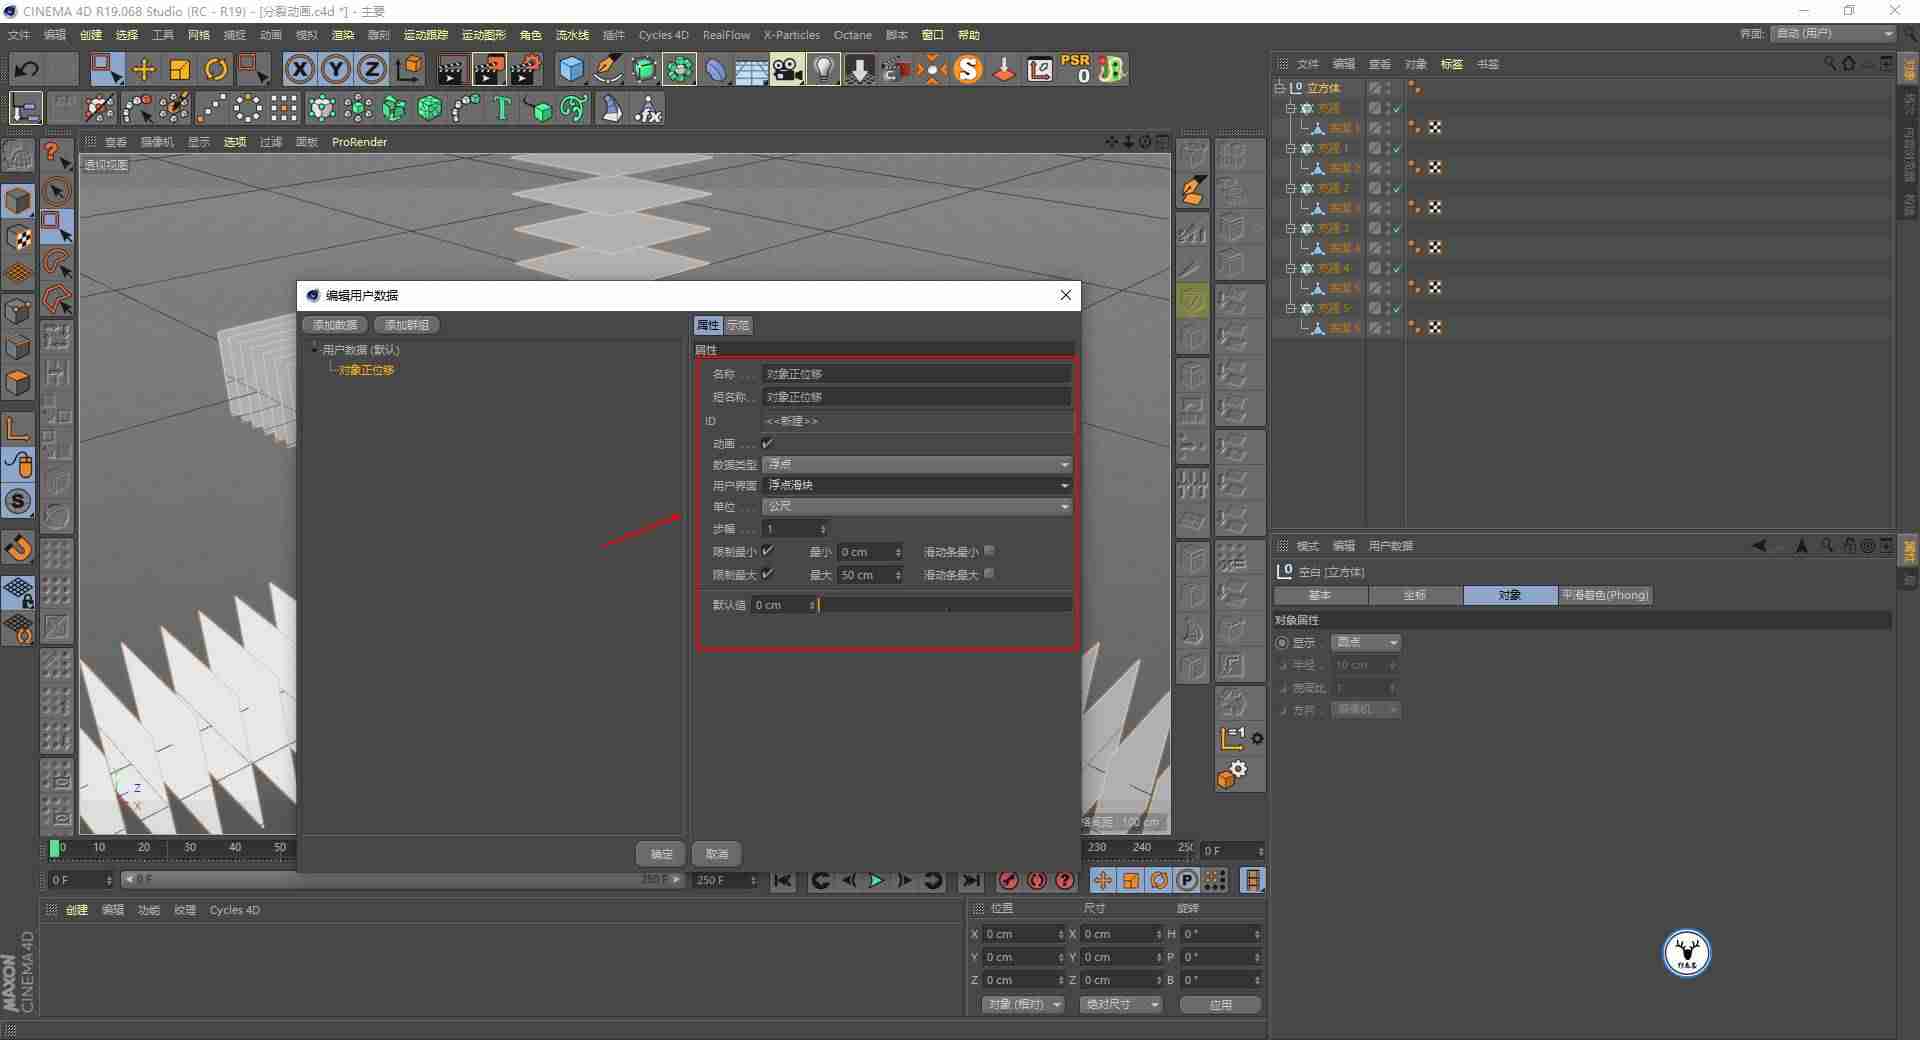Toggle the 显示 keyframe dot in Attribute Manager
The image size is (1920, 1040).
click(1282, 642)
